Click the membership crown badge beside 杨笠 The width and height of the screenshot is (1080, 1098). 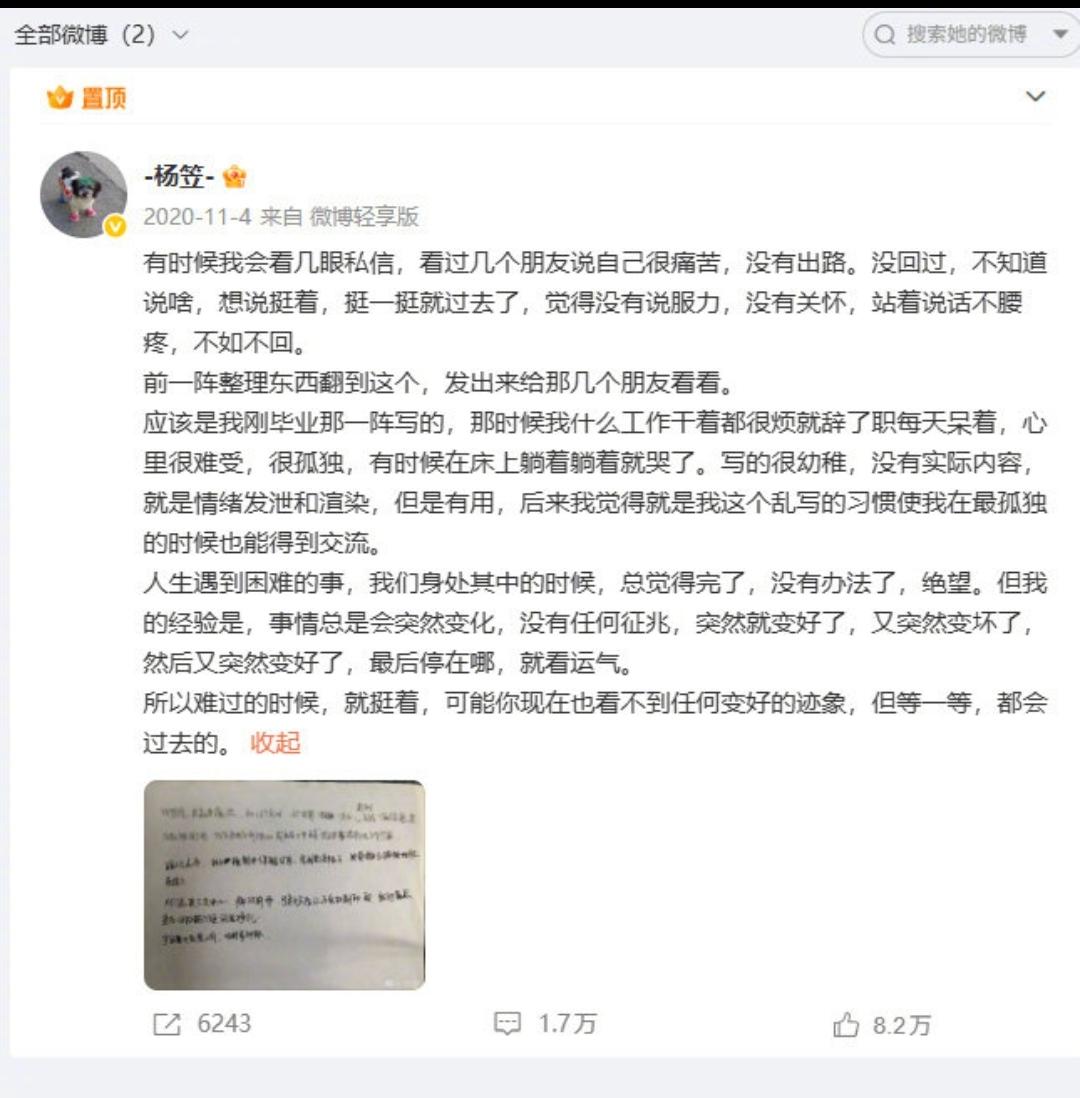coord(234,176)
